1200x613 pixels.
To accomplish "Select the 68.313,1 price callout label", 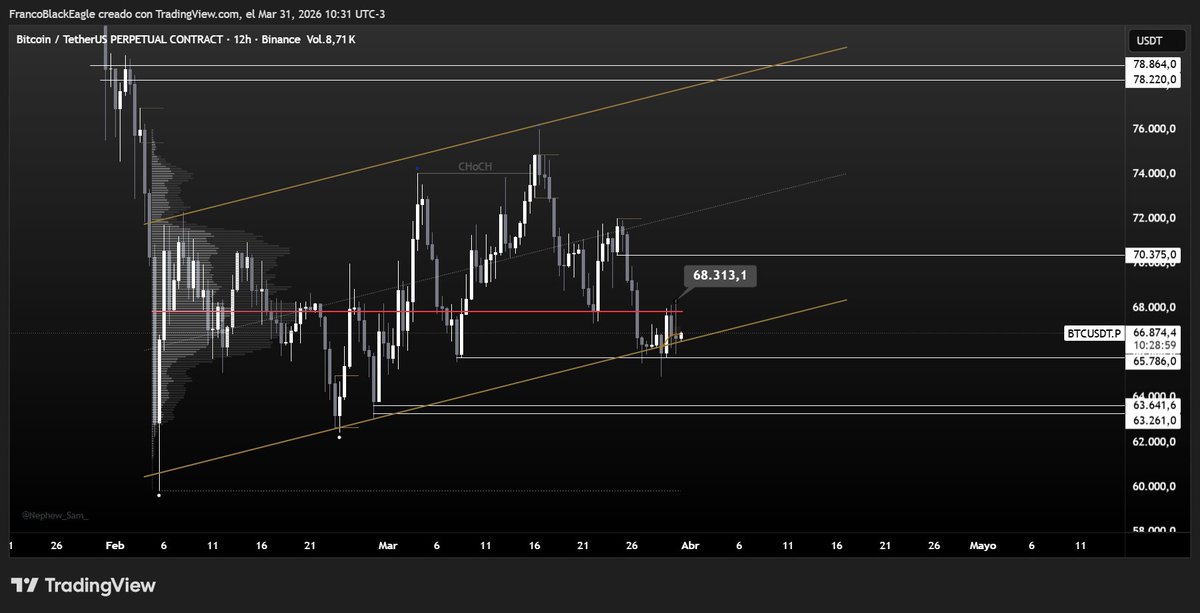I will pyautogui.click(x=720, y=276).
